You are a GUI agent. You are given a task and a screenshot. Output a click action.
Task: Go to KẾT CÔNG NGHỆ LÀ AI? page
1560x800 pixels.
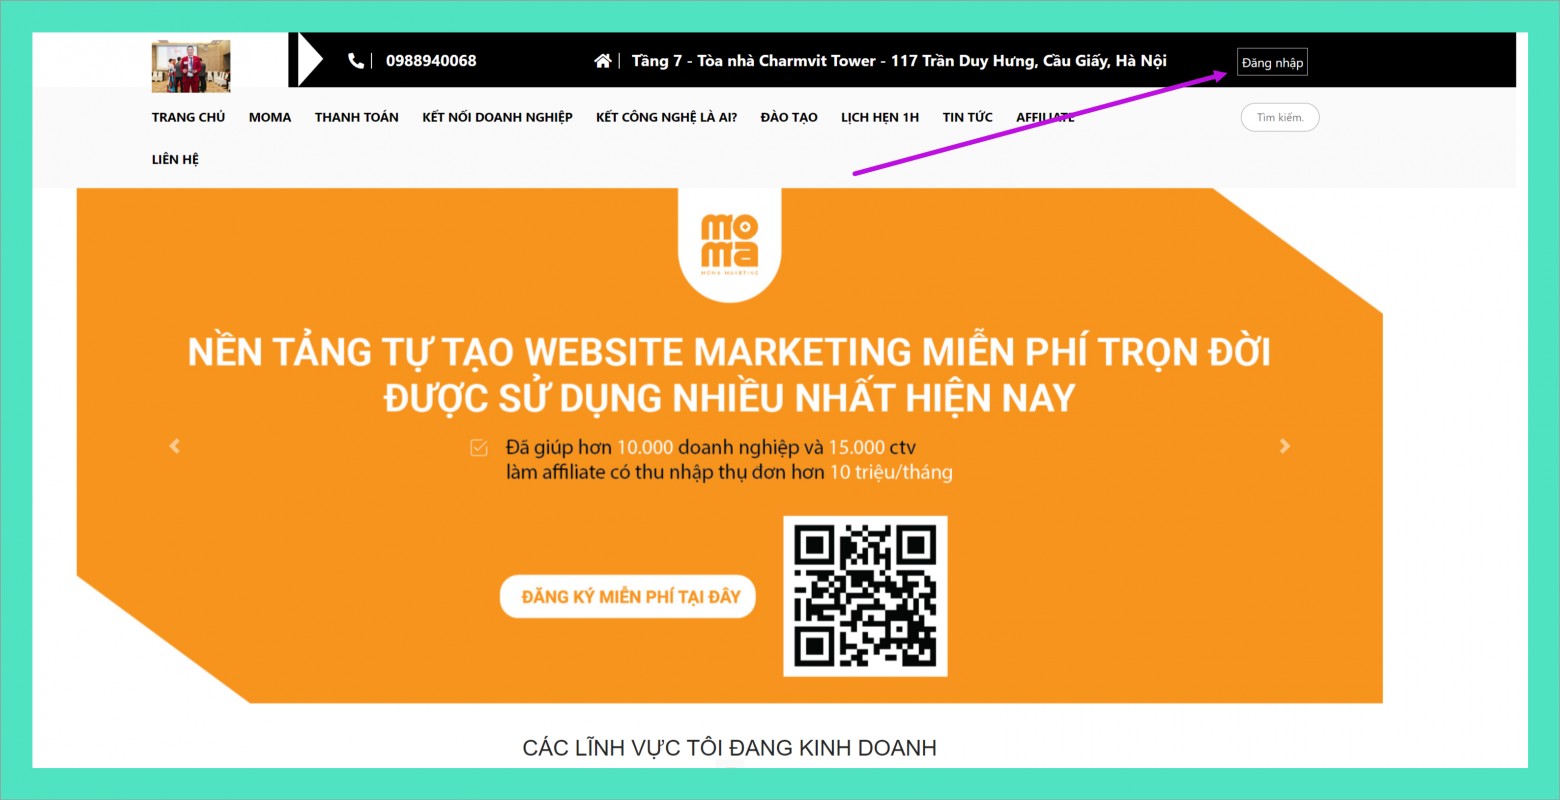(x=666, y=118)
